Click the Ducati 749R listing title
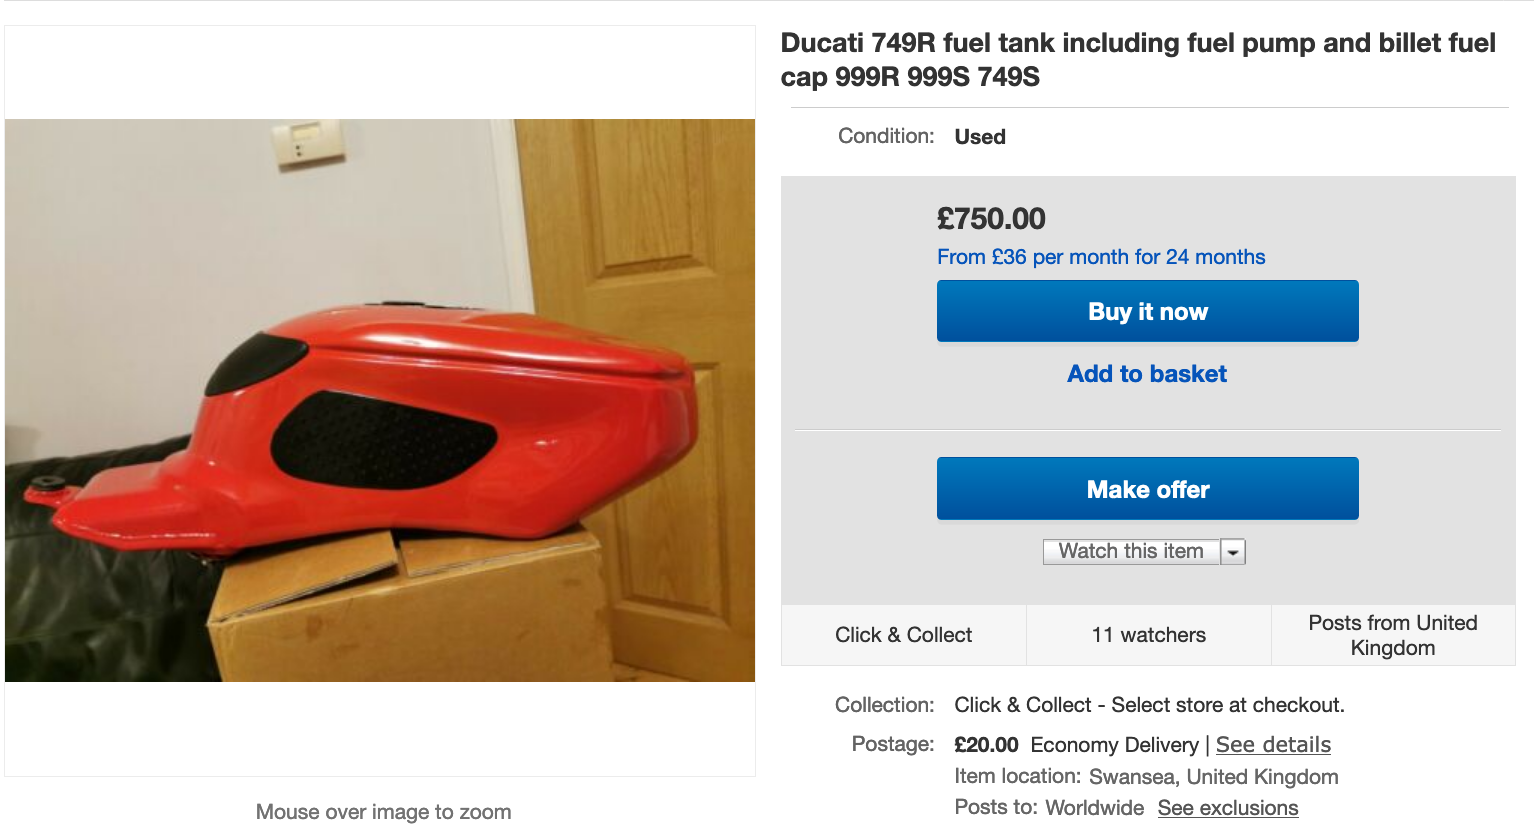Viewport: 1534px width, 832px height. click(x=1138, y=60)
